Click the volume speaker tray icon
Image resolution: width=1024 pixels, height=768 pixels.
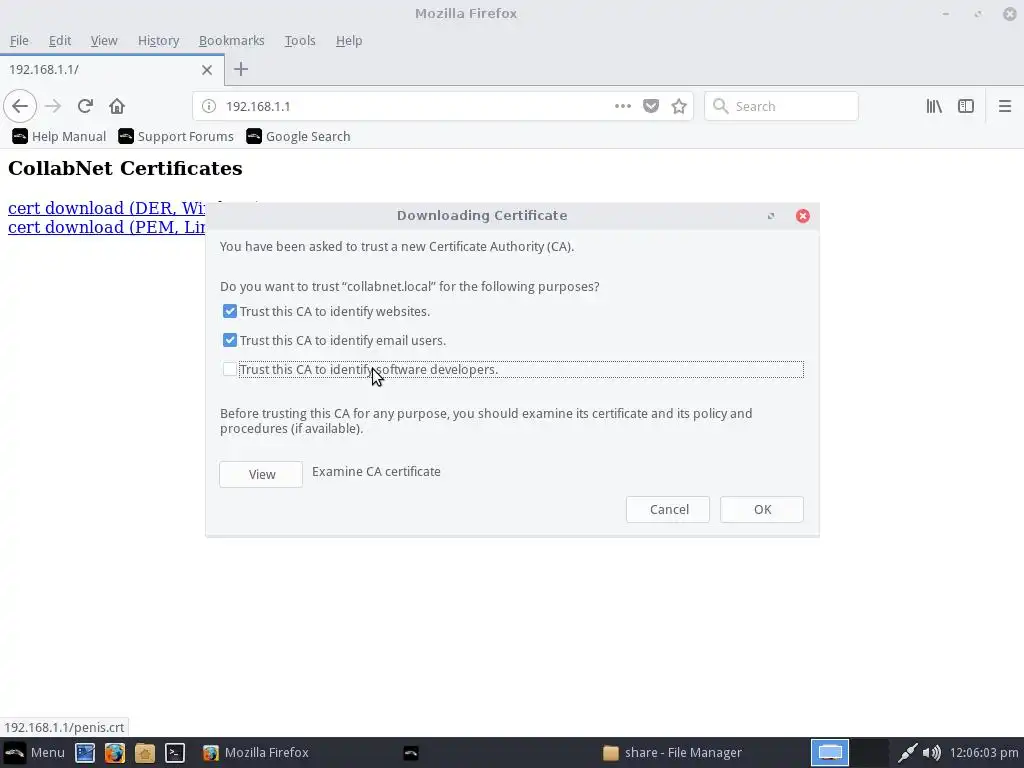pyautogui.click(x=932, y=753)
